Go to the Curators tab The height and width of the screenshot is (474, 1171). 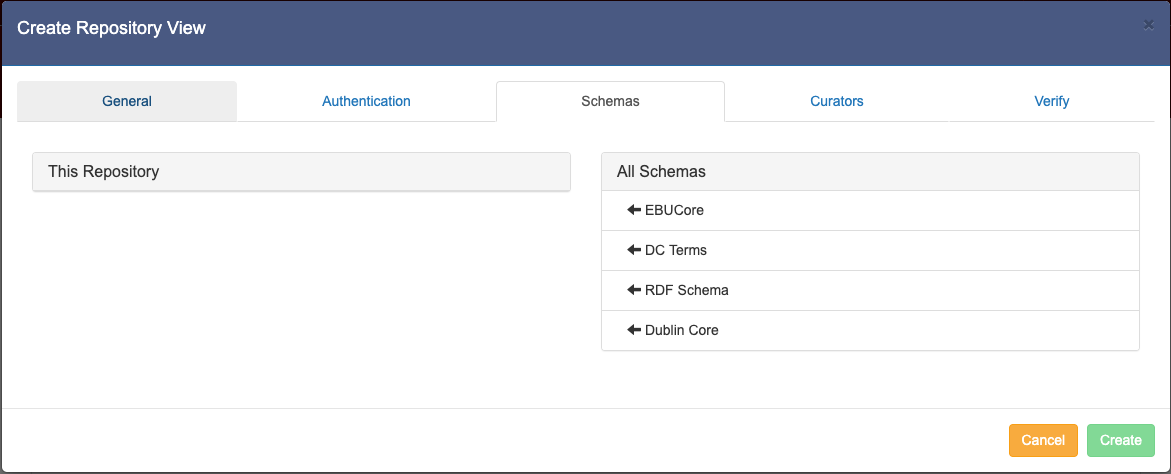[837, 101]
